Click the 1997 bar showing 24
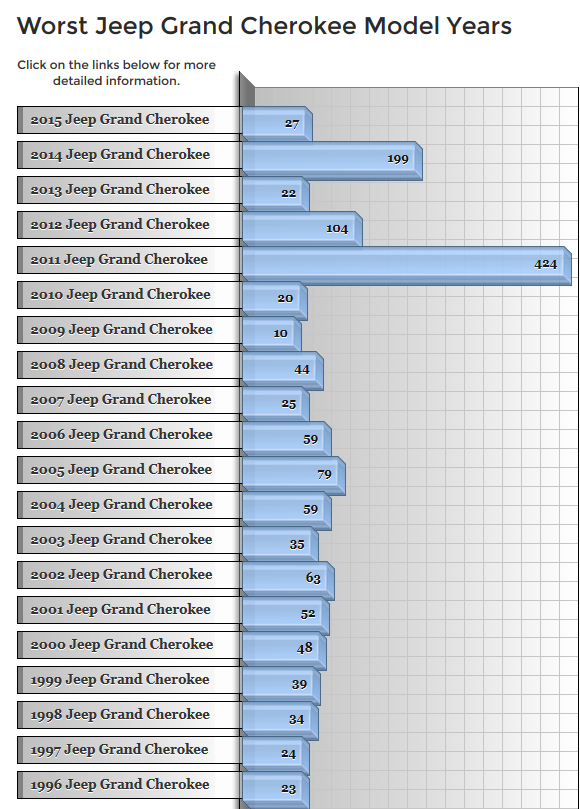Image resolution: width=580 pixels, height=809 pixels. coord(276,756)
